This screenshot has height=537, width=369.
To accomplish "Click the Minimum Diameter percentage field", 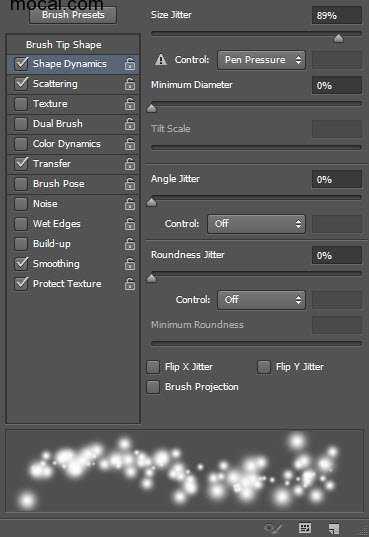I will point(336,85).
